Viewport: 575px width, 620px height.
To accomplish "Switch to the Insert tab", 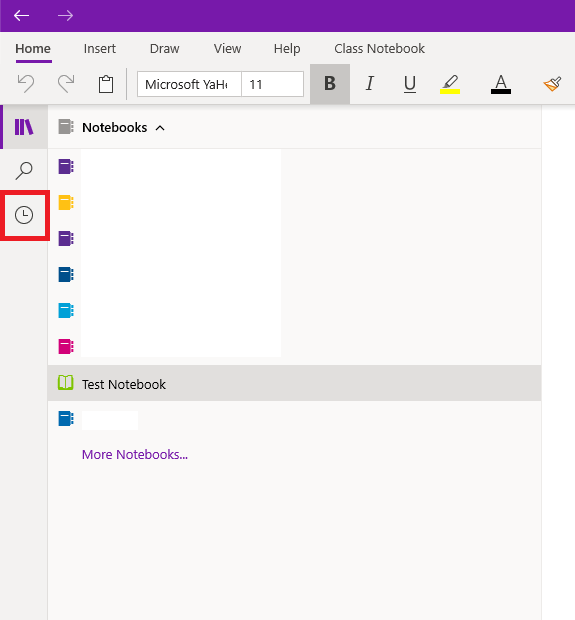I will pos(100,49).
